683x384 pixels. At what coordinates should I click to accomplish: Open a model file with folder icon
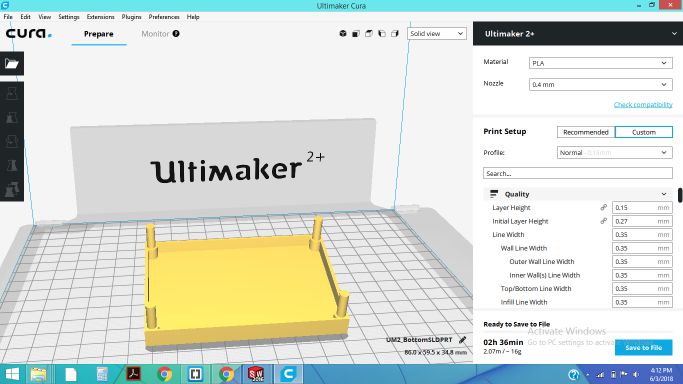pos(12,64)
